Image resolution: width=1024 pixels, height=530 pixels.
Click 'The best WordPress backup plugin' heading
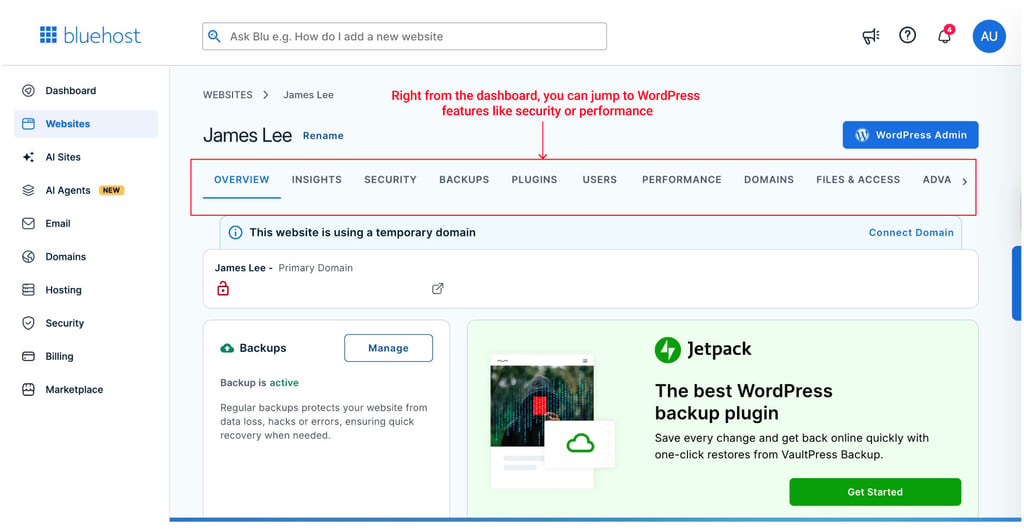point(744,402)
